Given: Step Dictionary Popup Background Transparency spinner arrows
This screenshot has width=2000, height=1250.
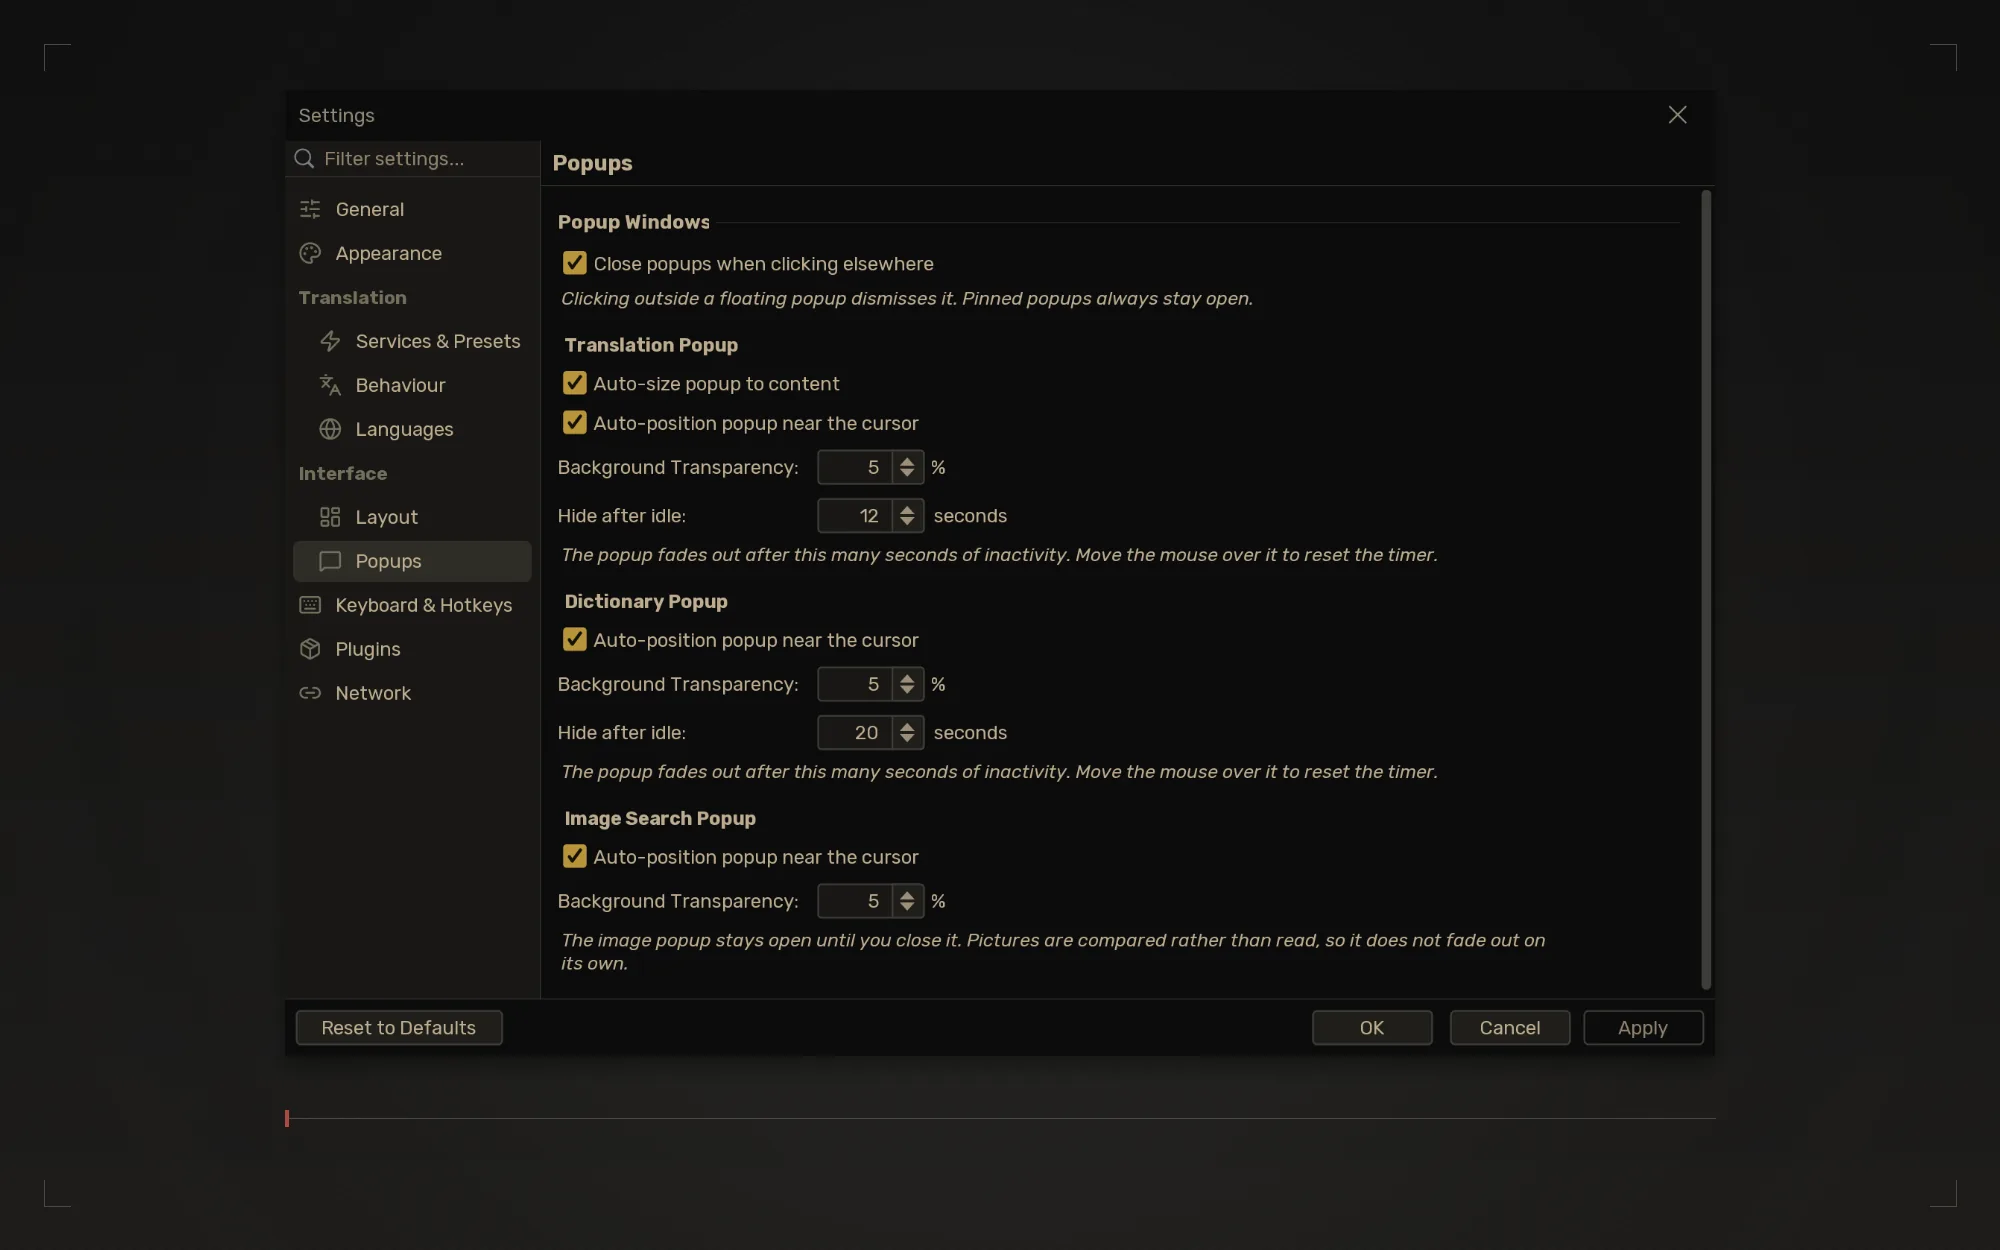Looking at the screenshot, I should tap(907, 684).
